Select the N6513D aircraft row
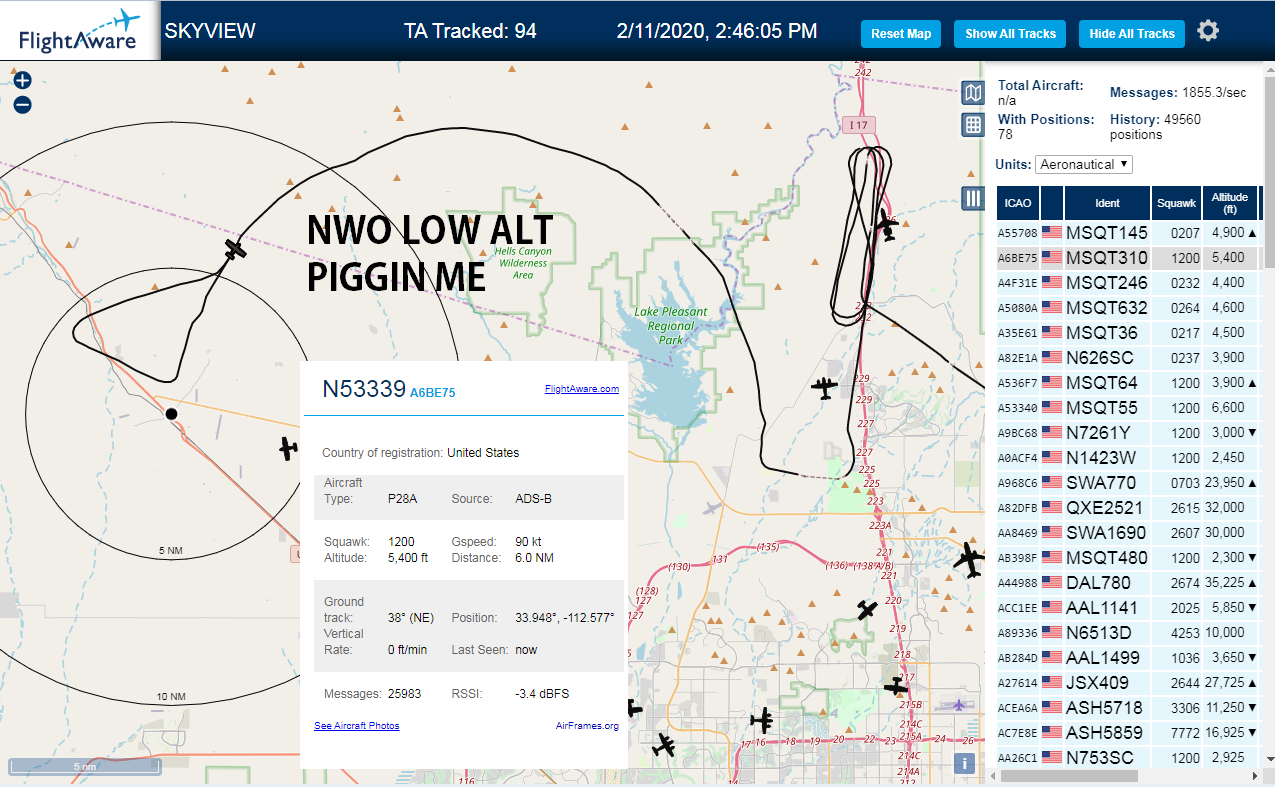Image resolution: width=1275 pixels, height=787 pixels. point(1128,633)
